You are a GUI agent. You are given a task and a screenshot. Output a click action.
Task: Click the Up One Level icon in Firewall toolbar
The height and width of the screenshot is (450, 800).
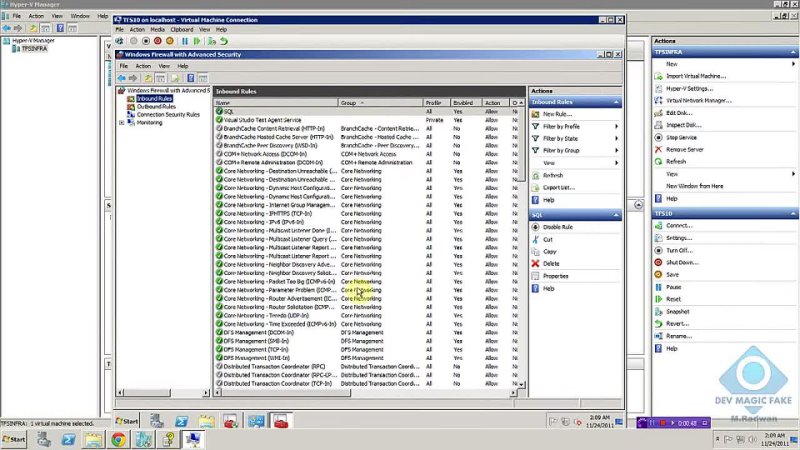[148, 78]
